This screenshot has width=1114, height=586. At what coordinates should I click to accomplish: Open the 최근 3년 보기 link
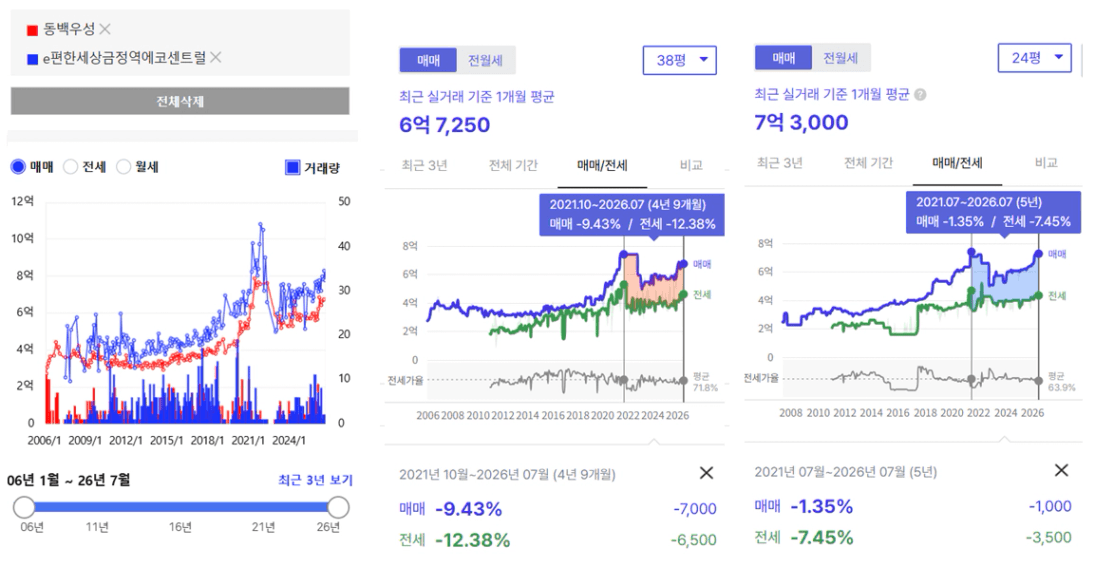(315, 480)
